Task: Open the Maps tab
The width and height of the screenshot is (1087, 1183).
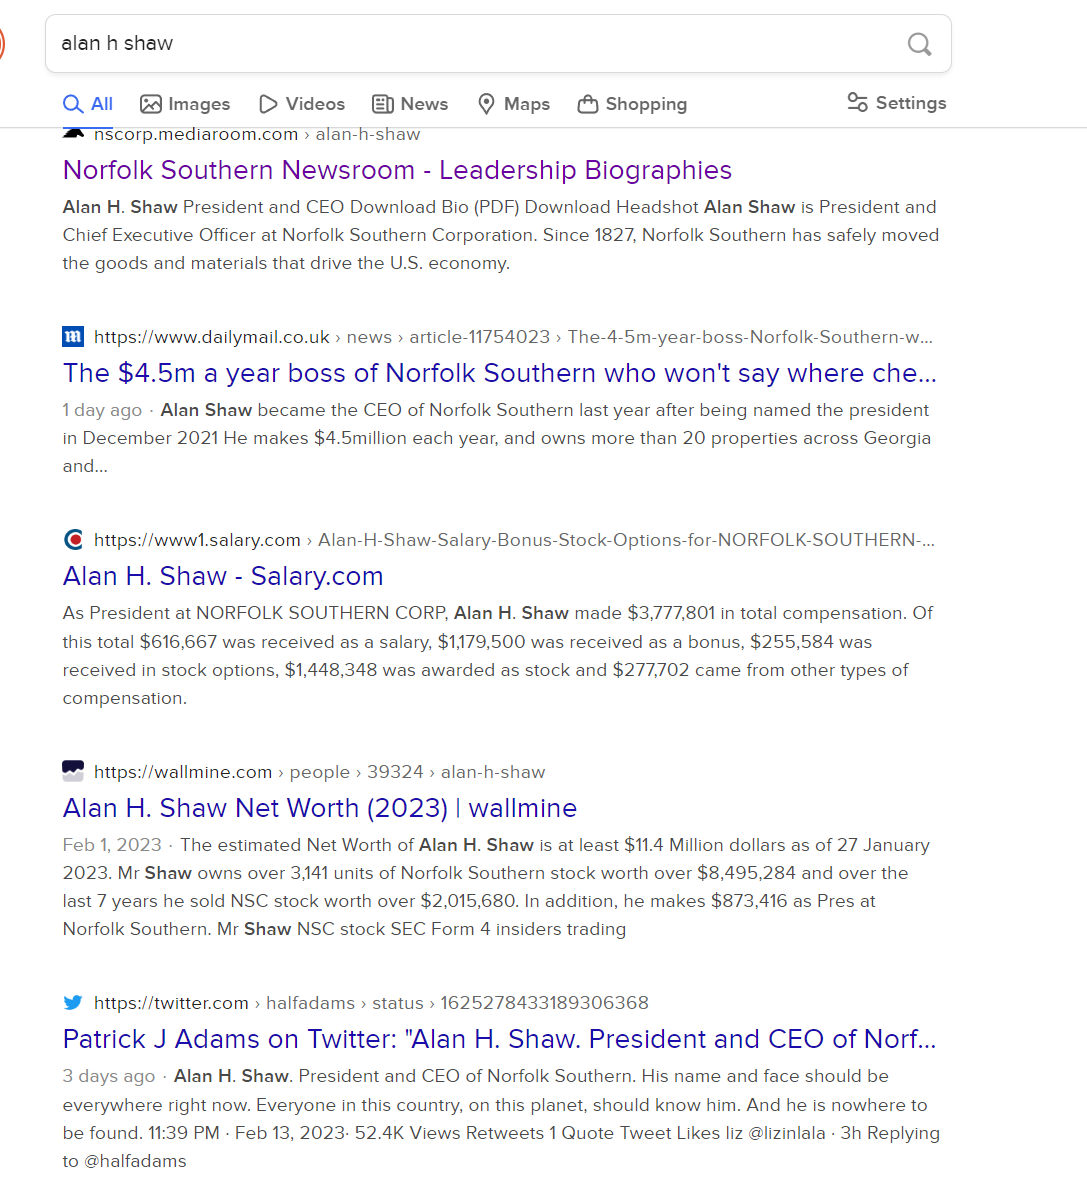Action: [514, 104]
